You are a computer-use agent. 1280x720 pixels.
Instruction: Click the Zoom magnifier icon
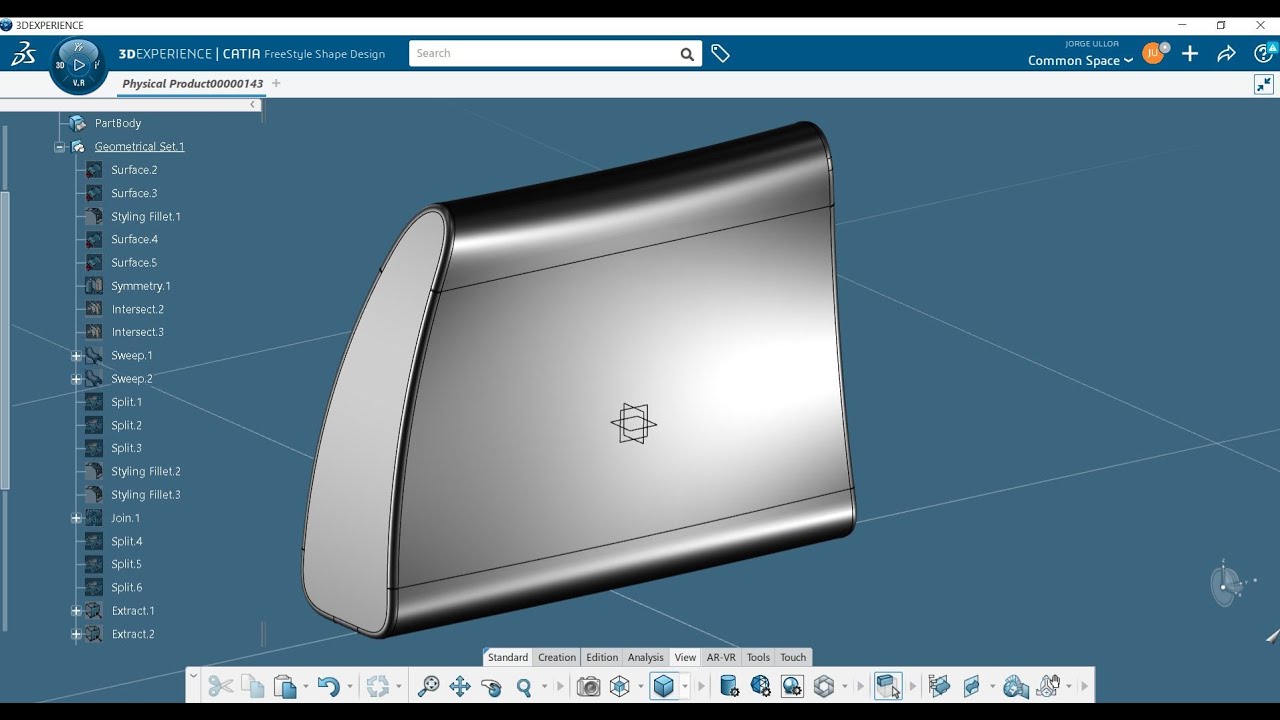point(523,687)
